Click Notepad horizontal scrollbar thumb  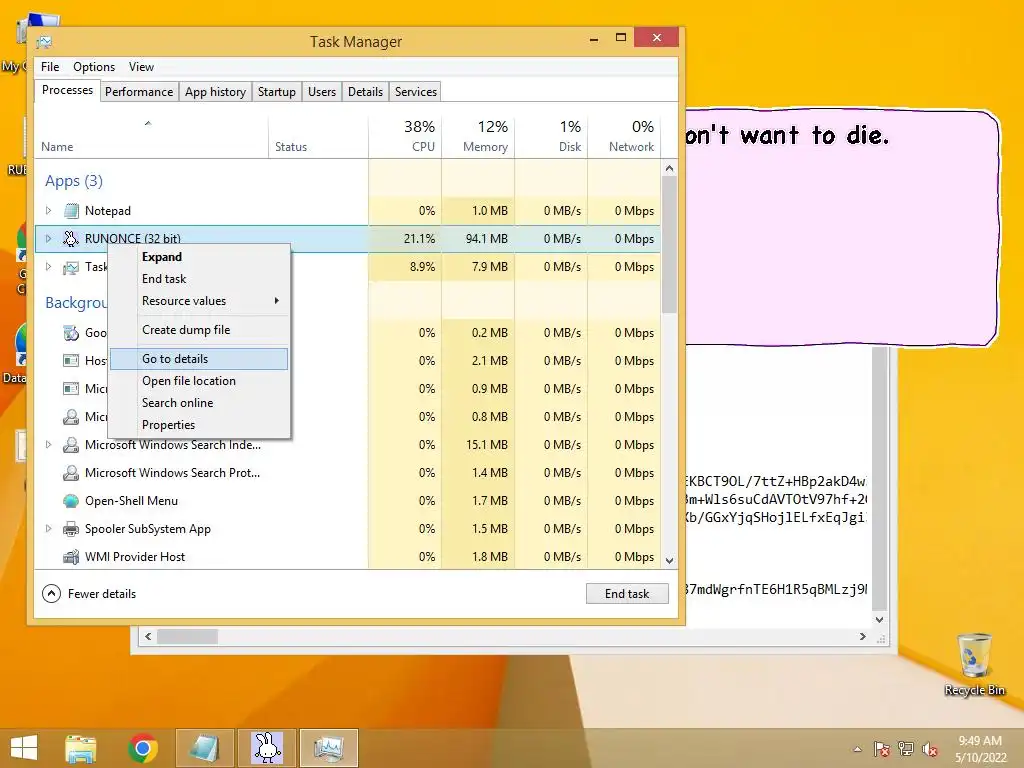click(187, 636)
